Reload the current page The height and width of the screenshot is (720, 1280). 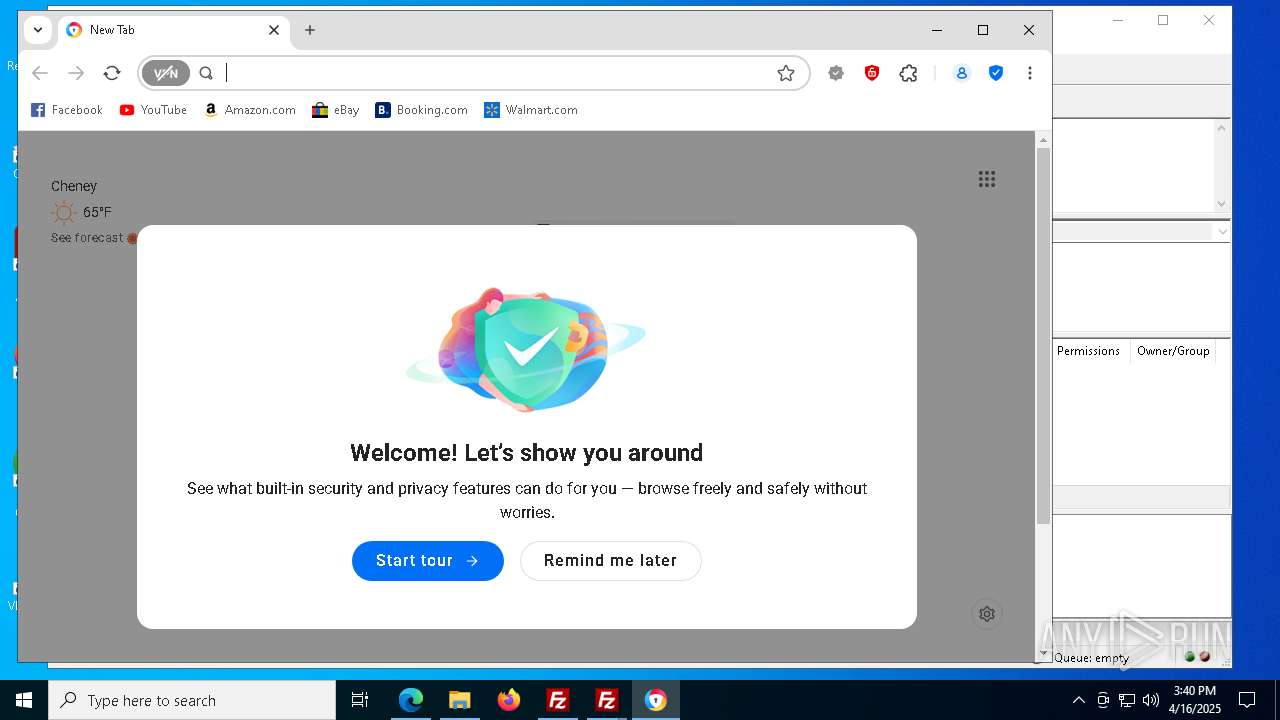pyautogui.click(x=112, y=73)
